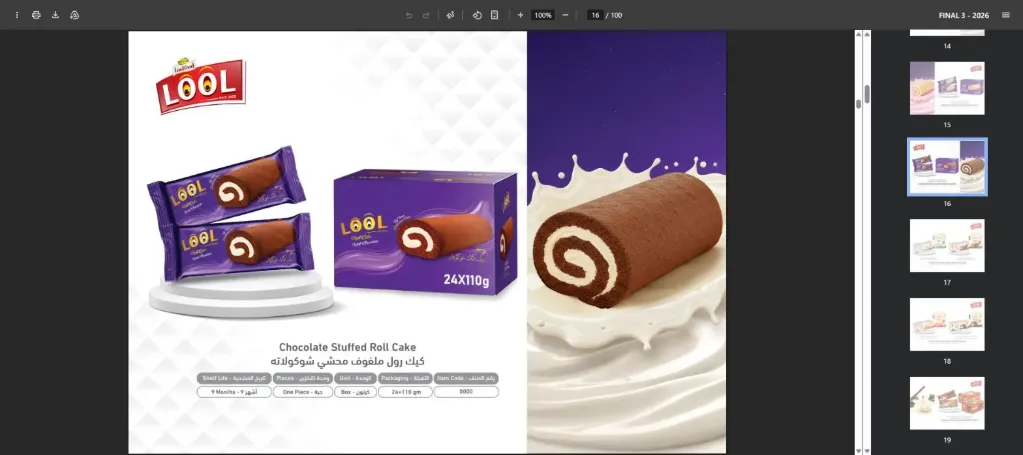This screenshot has width=1023, height=455.
Task: Click the Packaging header pill
Action: click(x=405, y=378)
